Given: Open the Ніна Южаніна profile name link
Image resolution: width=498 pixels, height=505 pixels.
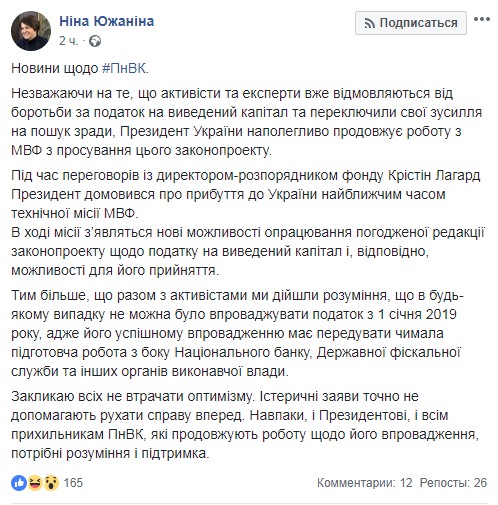Looking at the screenshot, I should 107,21.
